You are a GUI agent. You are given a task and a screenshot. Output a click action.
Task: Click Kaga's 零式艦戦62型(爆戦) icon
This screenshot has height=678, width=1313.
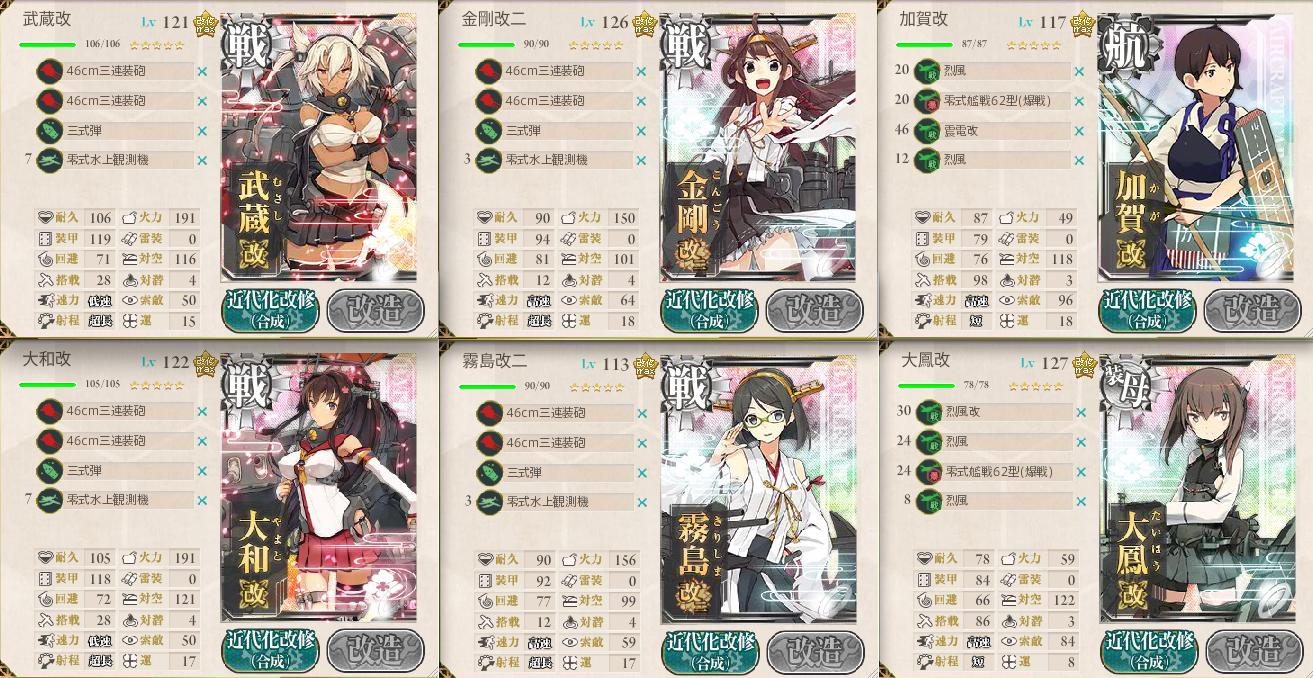click(x=927, y=101)
